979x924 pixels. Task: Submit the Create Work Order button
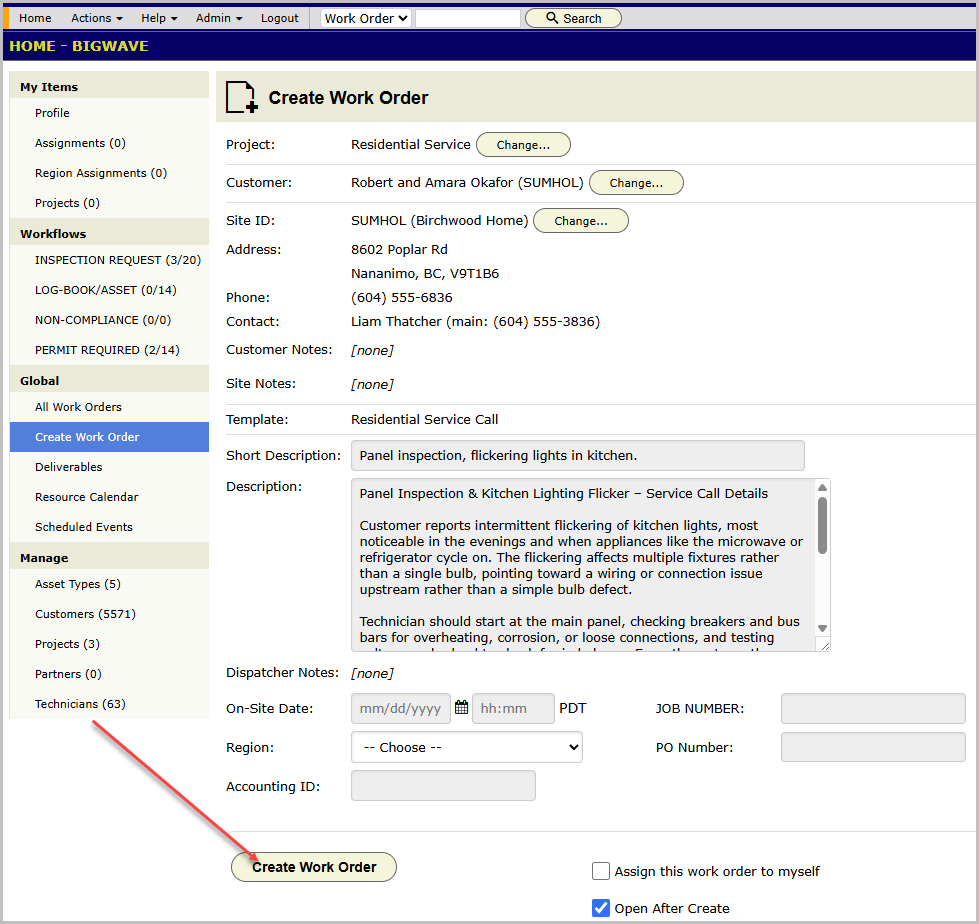pos(313,867)
